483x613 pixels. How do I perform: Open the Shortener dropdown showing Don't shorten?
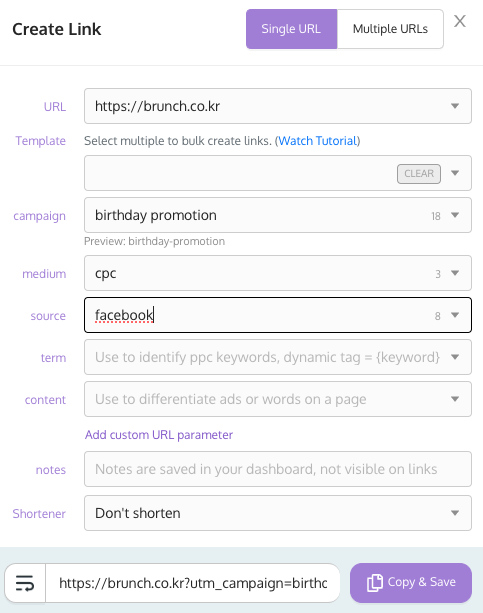(x=278, y=513)
